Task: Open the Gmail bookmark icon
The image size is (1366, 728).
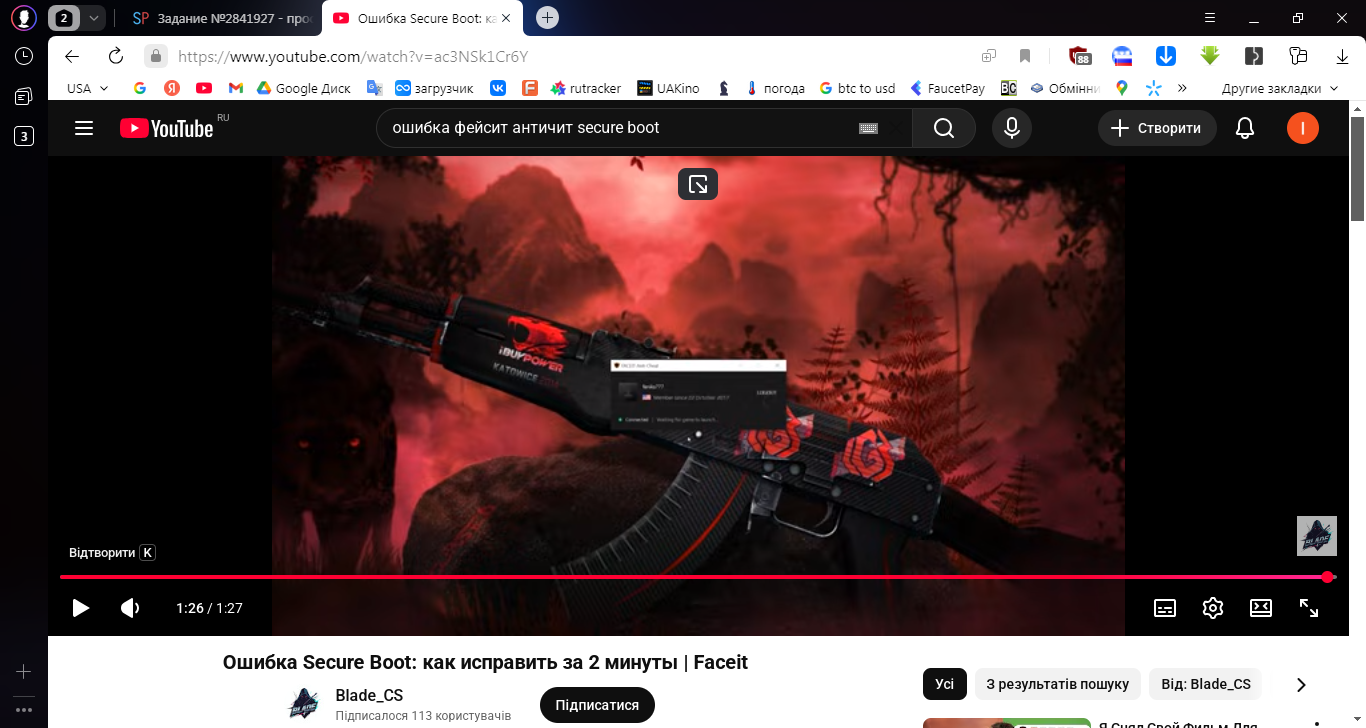Action: tap(236, 88)
